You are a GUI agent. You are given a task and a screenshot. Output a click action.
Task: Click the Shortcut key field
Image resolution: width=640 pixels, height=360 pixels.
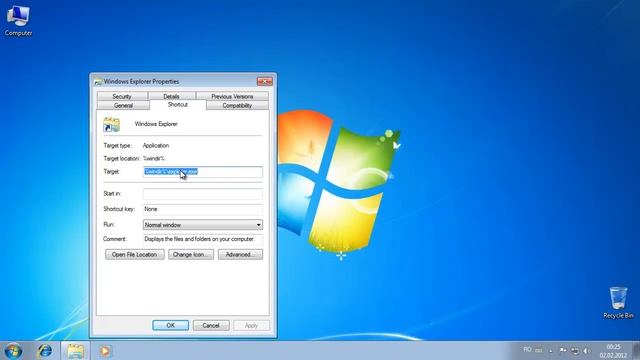tap(203, 209)
